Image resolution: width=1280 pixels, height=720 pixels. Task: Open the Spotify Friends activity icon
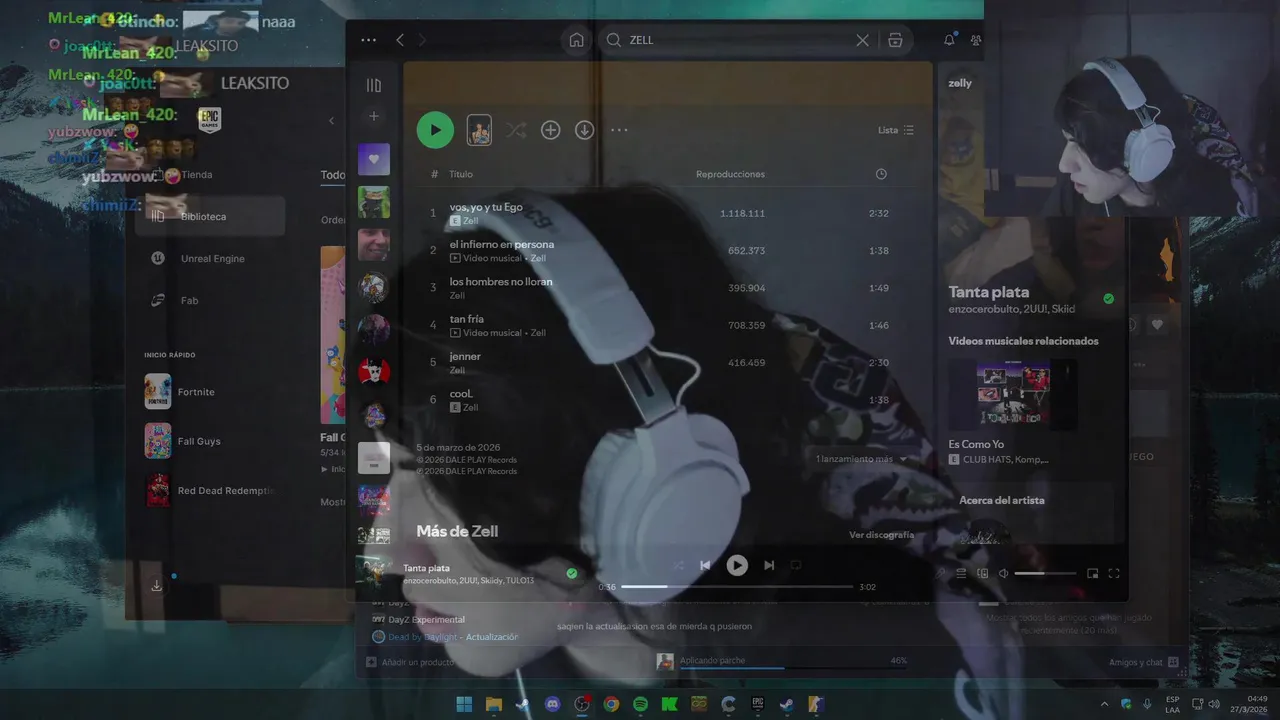(x=976, y=40)
